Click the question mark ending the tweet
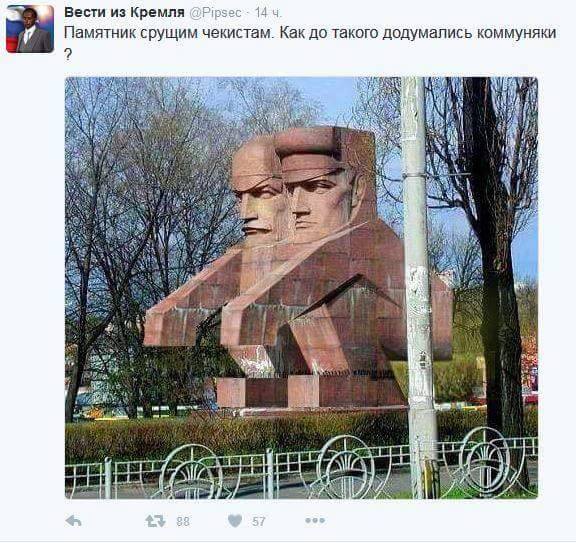 [68, 55]
